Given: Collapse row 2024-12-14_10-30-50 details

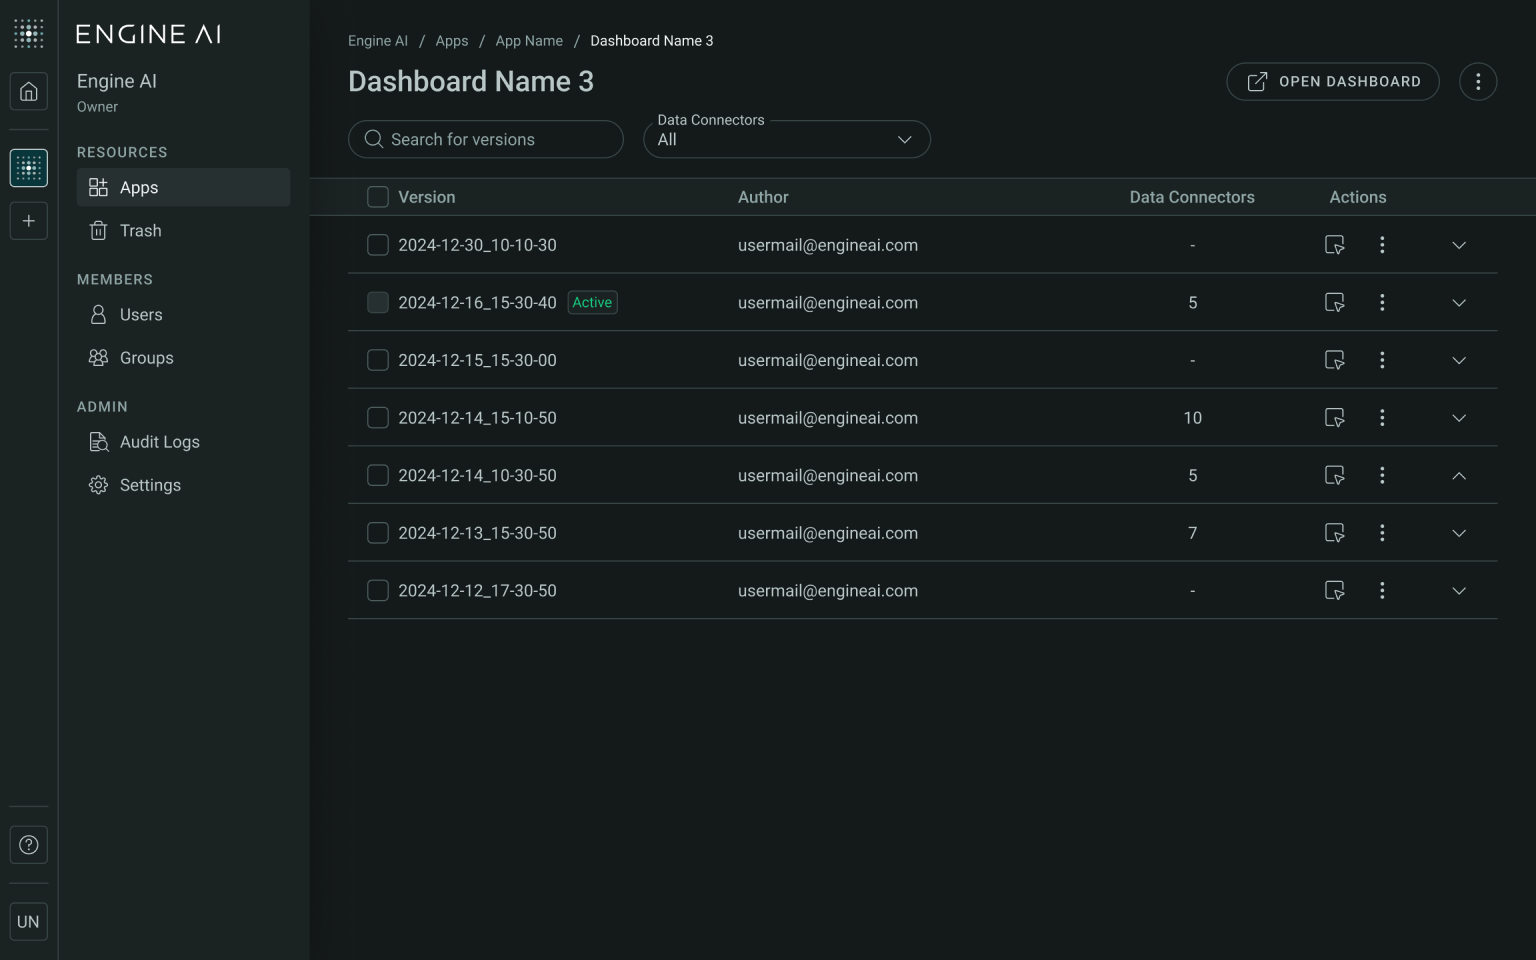Looking at the screenshot, I should point(1459,475).
